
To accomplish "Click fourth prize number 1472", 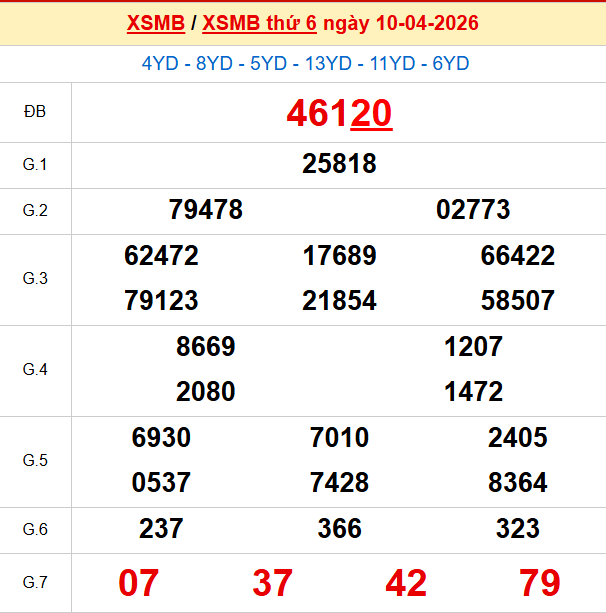I will [x=473, y=392].
